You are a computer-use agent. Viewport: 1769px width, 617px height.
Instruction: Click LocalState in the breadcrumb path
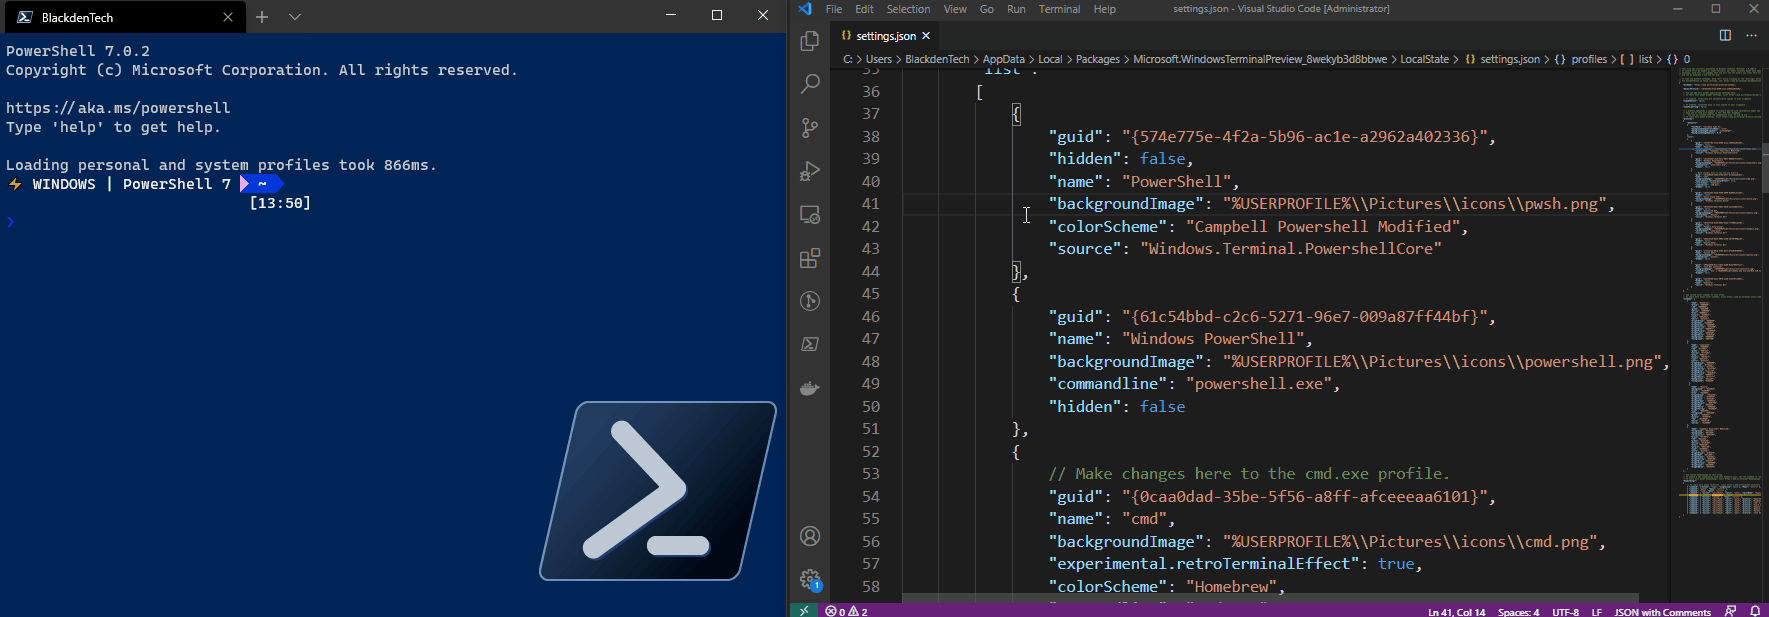(1424, 59)
